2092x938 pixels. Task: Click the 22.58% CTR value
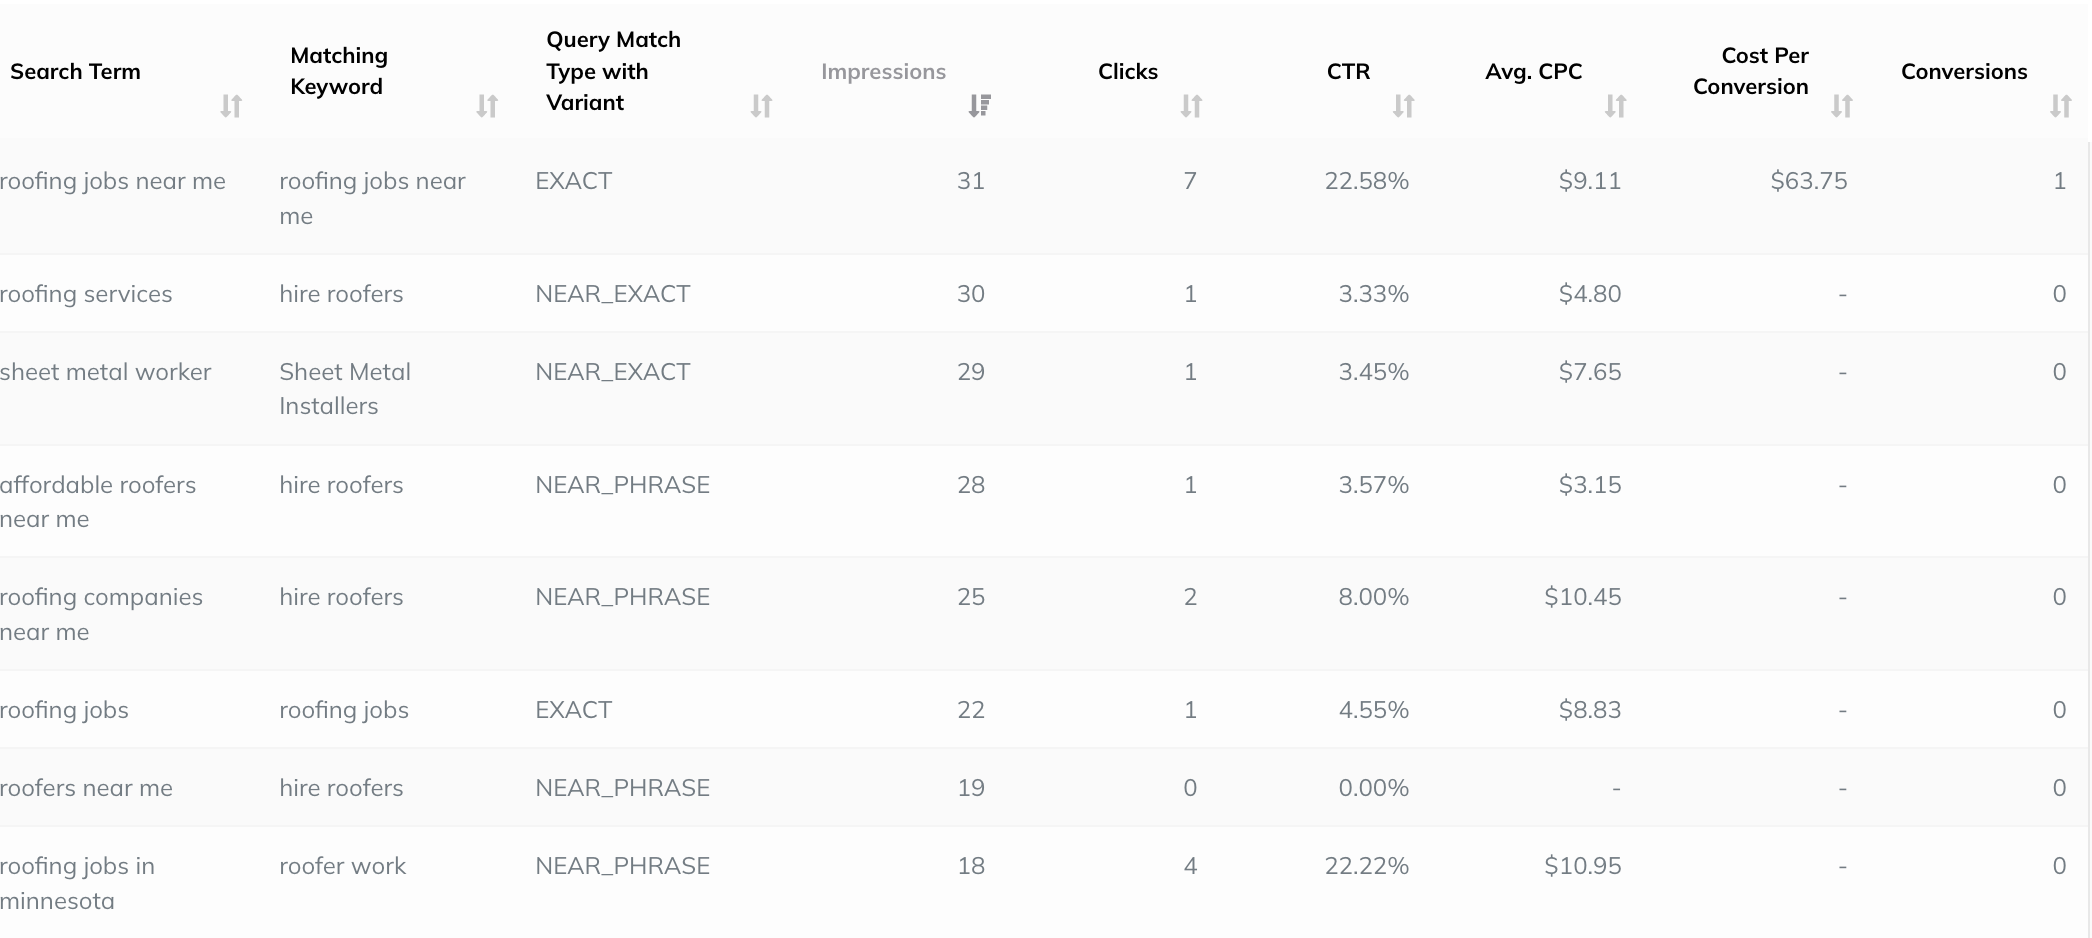[1366, 181]
